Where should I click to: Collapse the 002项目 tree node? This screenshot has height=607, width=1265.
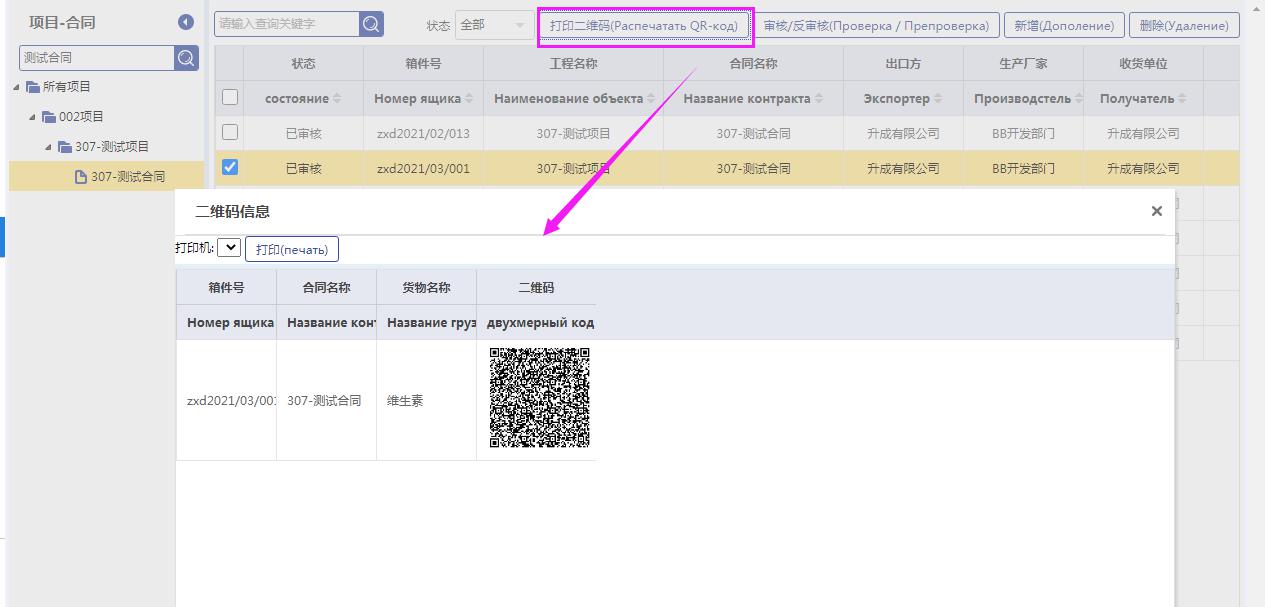click(34, 117)
